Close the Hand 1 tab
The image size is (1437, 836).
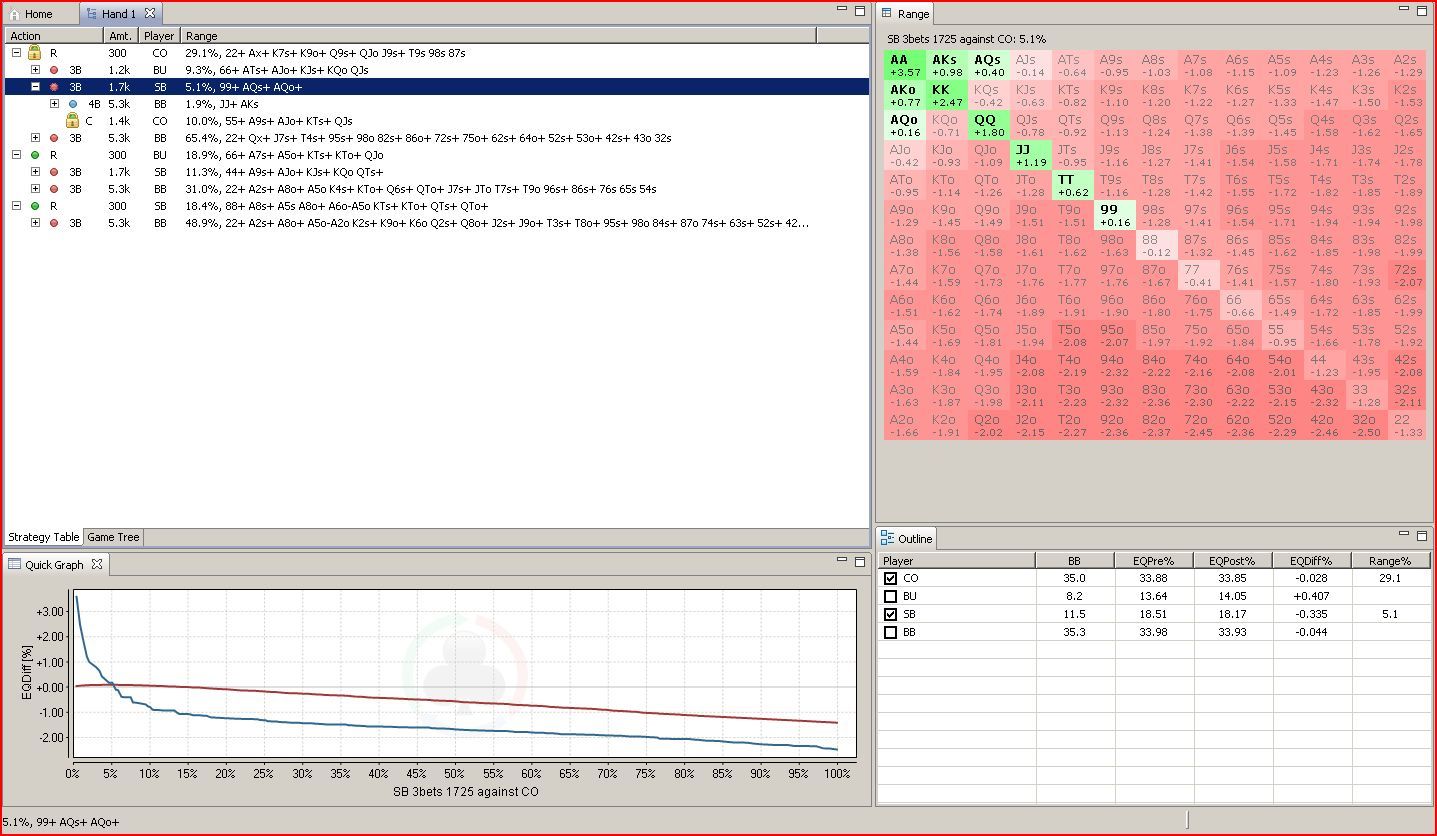(150, 13)
